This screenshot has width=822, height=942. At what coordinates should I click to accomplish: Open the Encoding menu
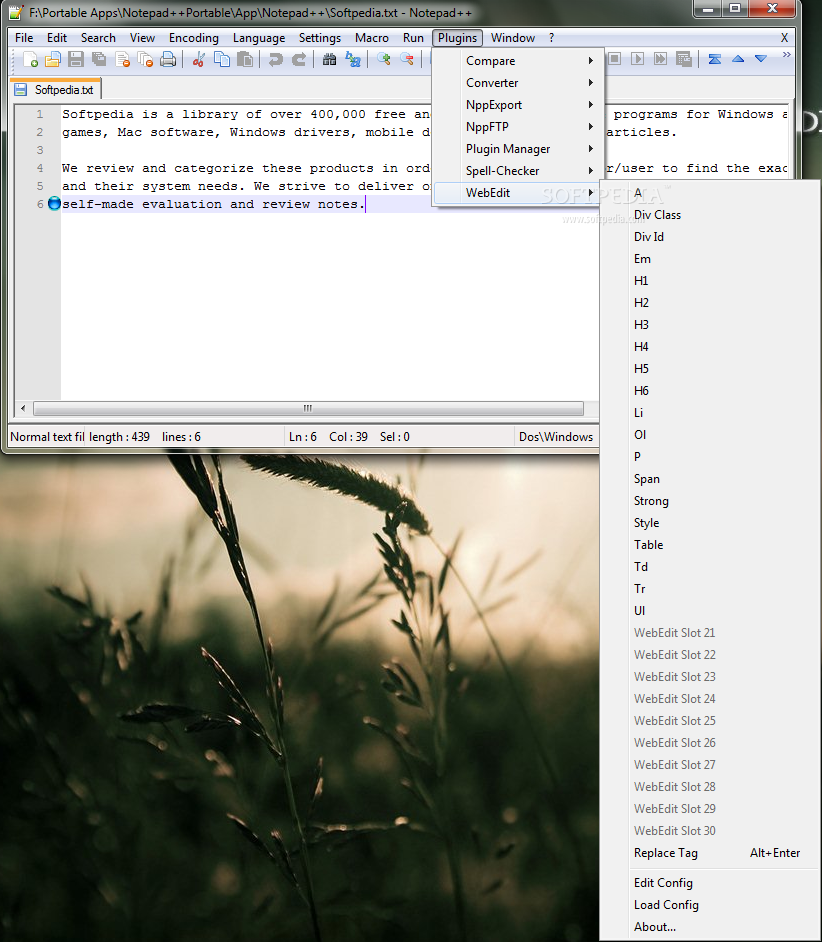click(193, 38)
